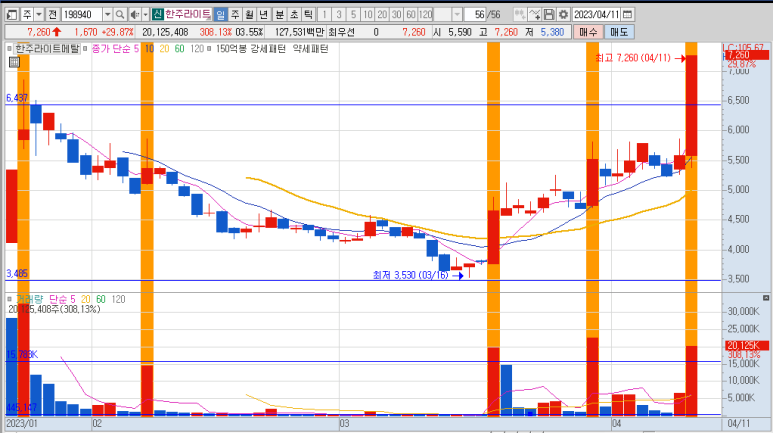
Task: Click the 3,485 horizontal line label
Action: pyautogui.click(x=17, y=273)
